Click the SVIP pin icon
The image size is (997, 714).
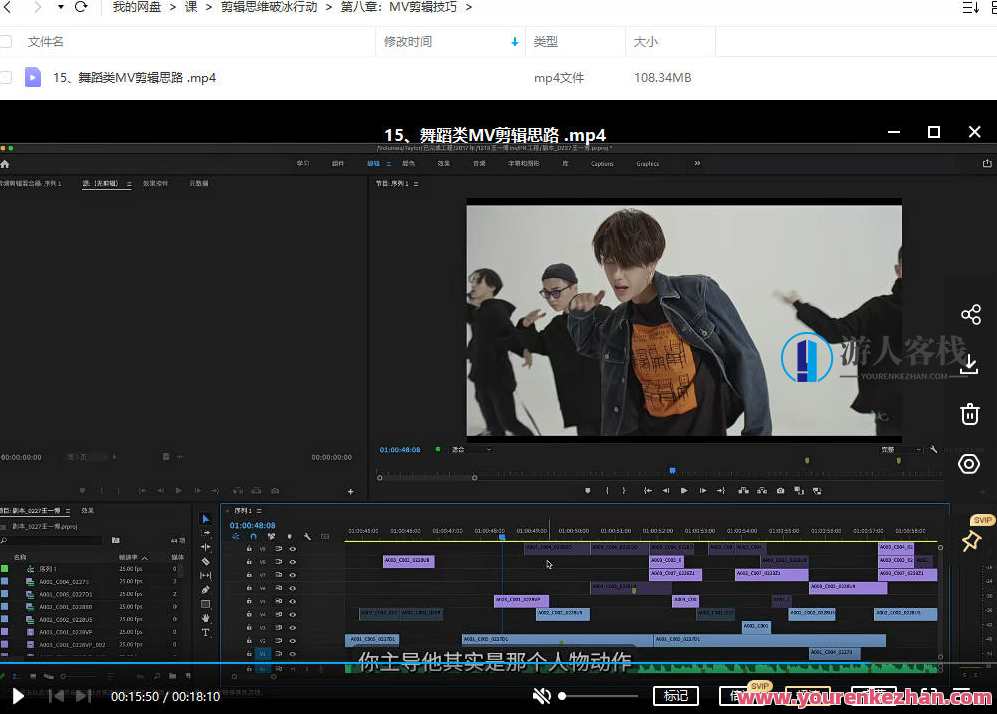pyautogui.click(x=970, y=540)
